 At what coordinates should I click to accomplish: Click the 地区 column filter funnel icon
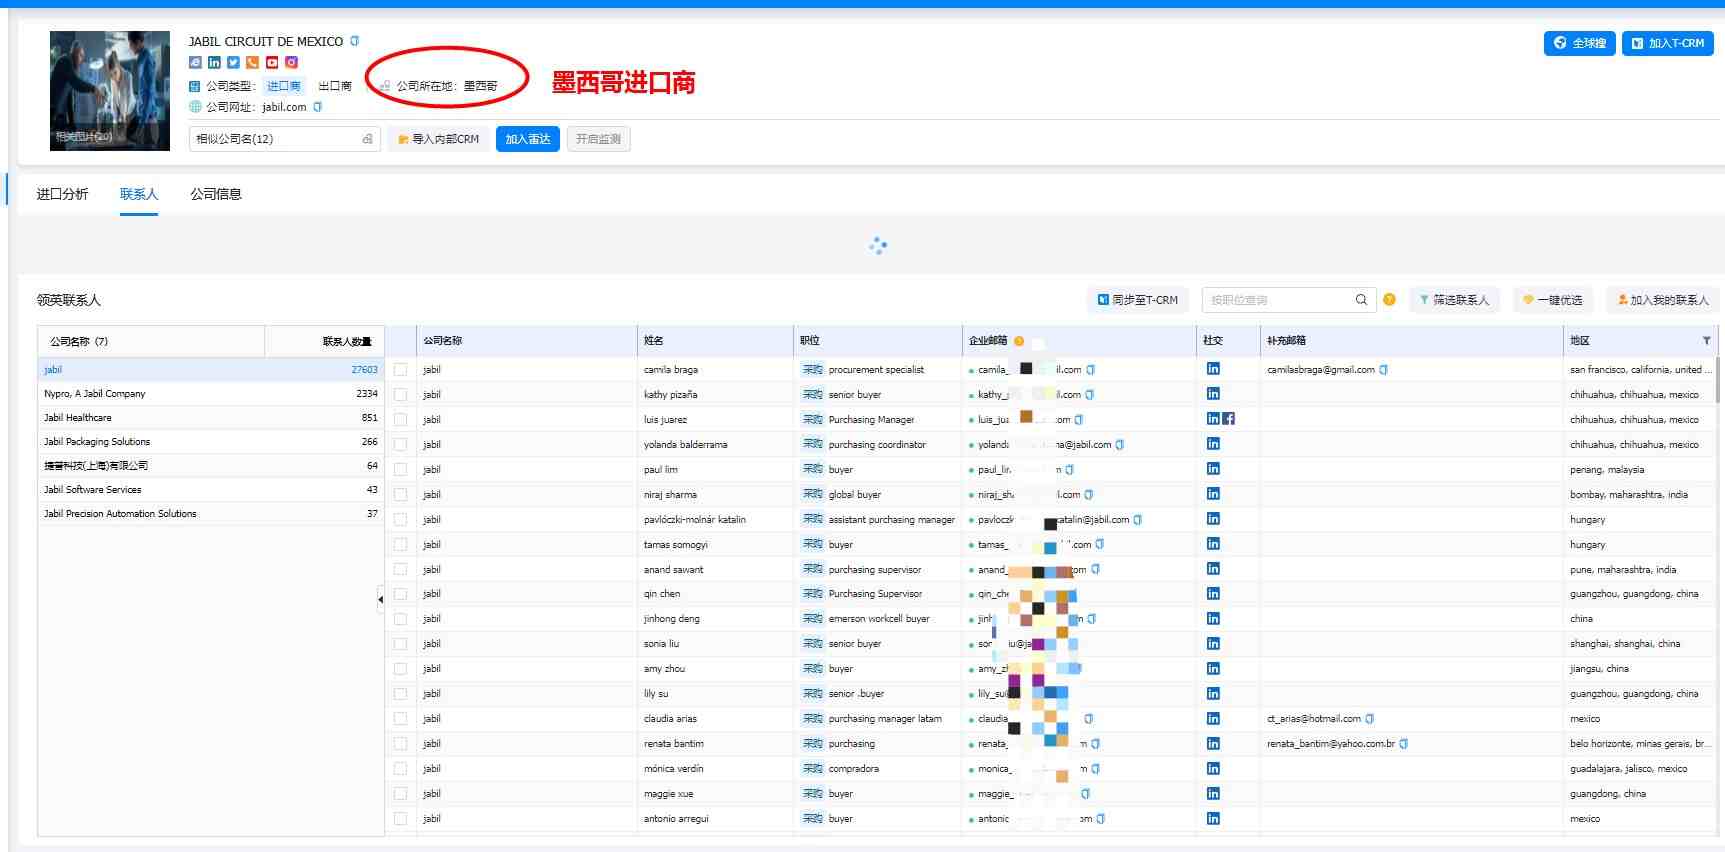click(x=1707, y=341)
